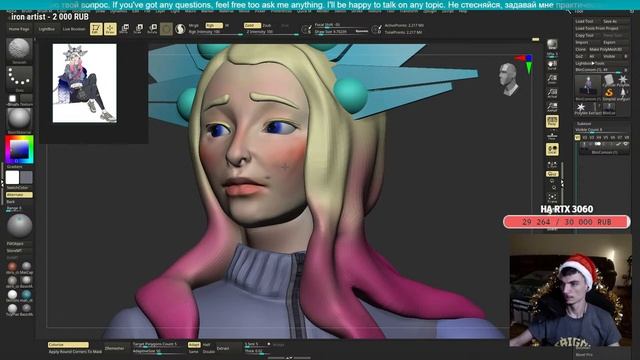Image resolution: width=640 pixels, height=360 pixels.
Task: Select the Move transform icon
Action: point(124,29)
